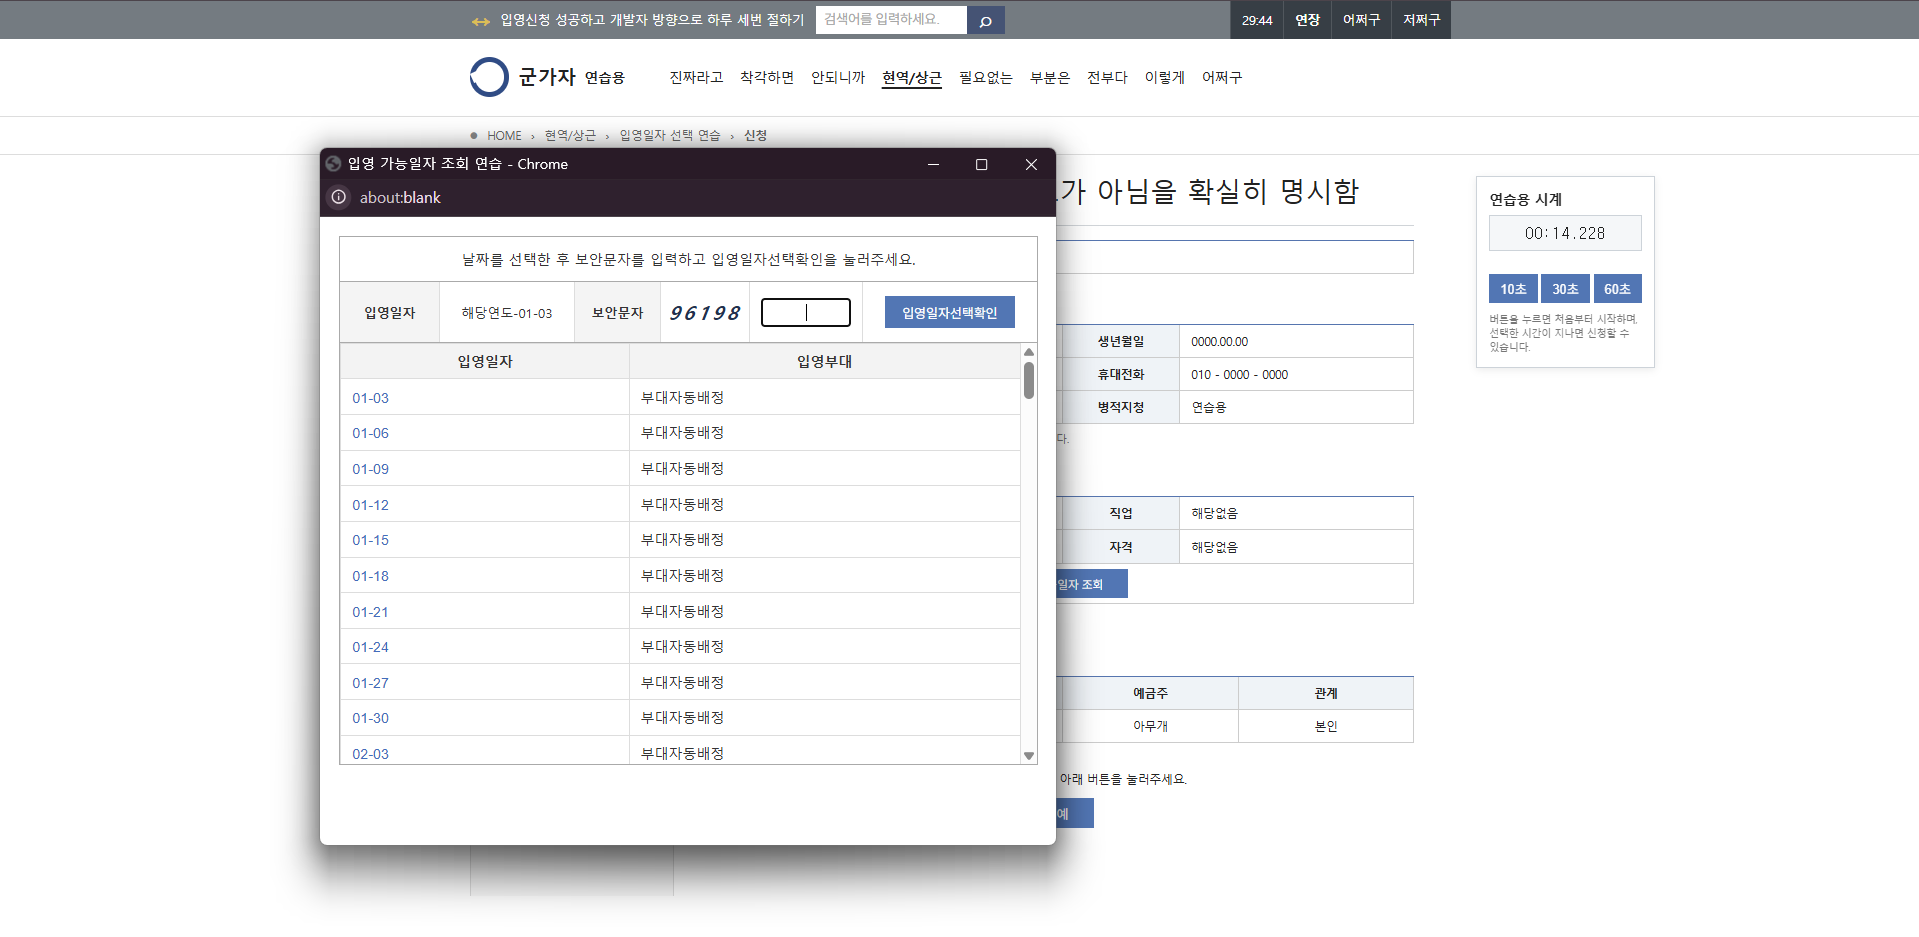Open the 착각하면 menu item

(x=767, y=77)
